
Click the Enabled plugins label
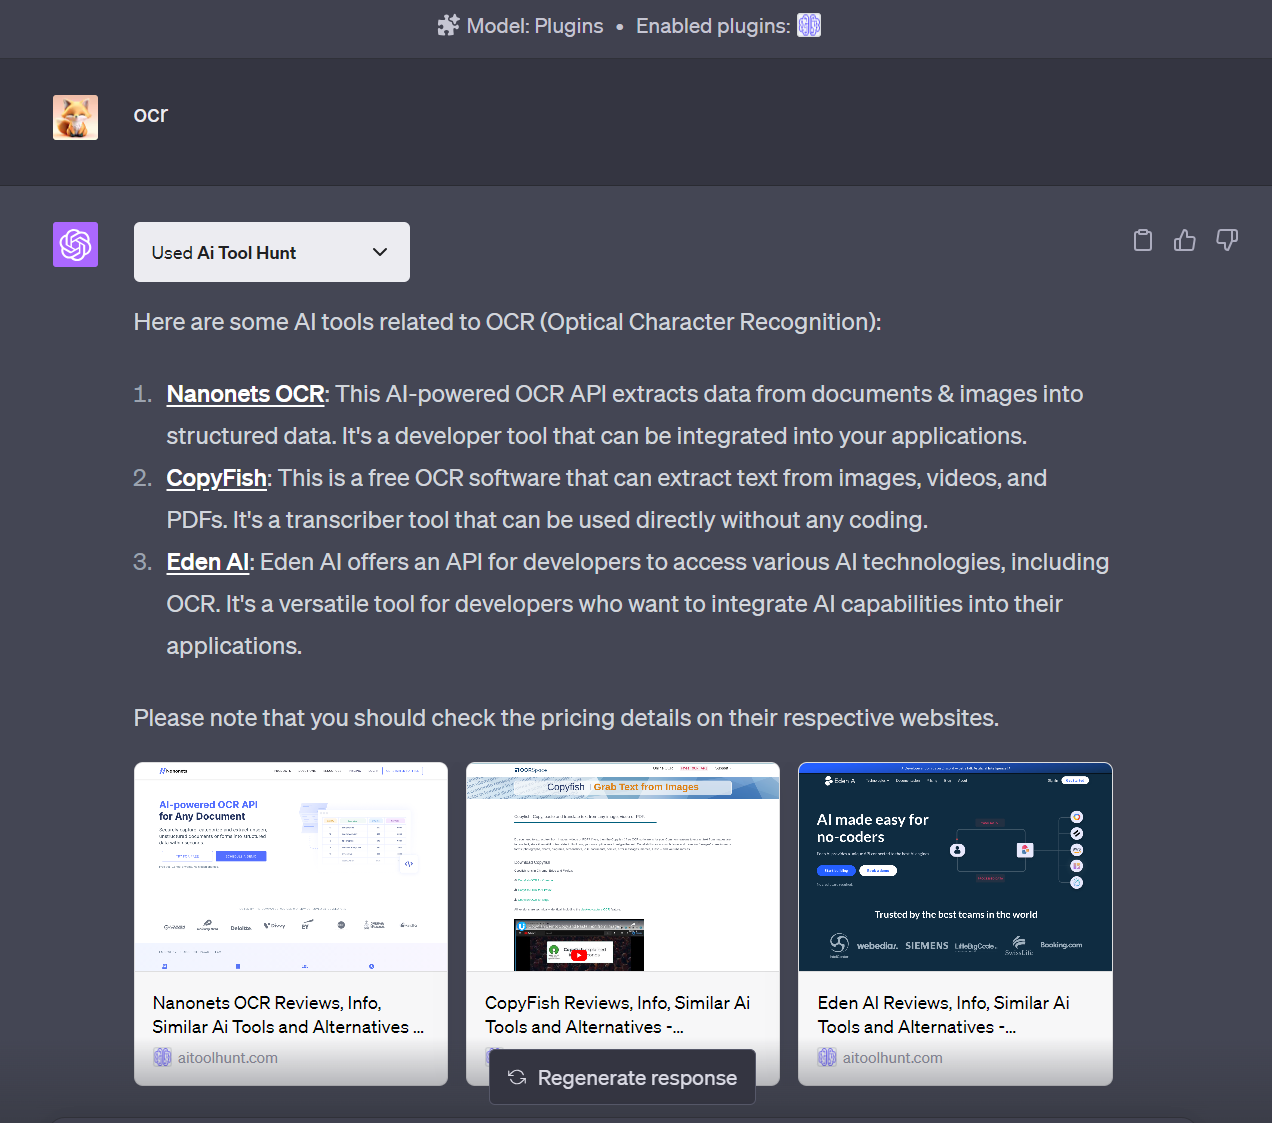tap(713, 26)
